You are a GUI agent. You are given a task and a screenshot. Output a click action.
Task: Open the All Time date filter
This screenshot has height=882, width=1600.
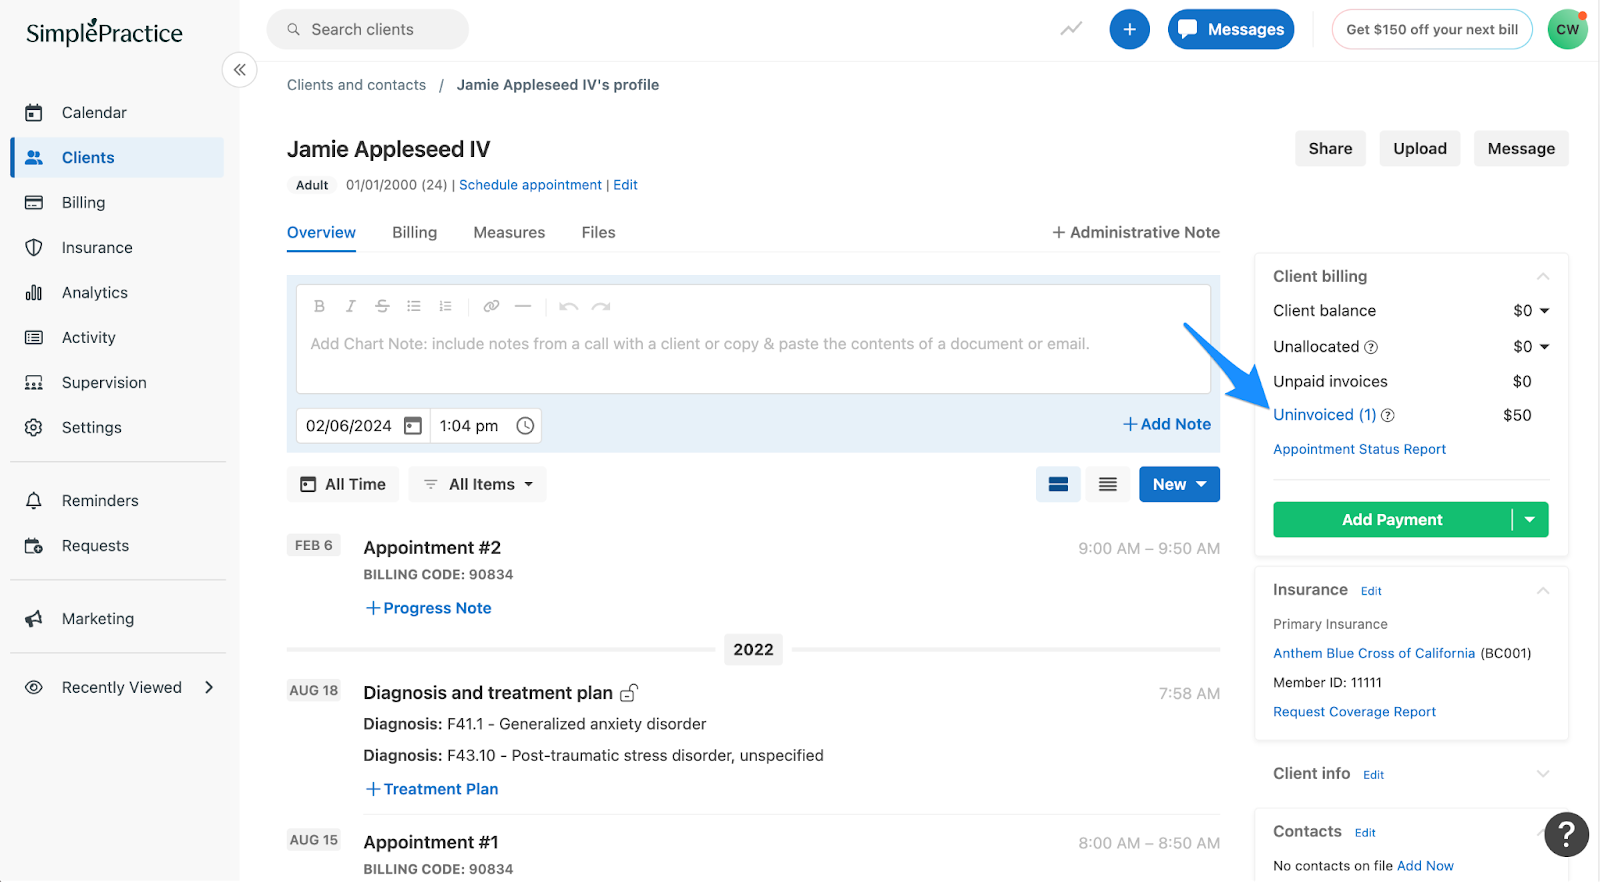point(343,484)
